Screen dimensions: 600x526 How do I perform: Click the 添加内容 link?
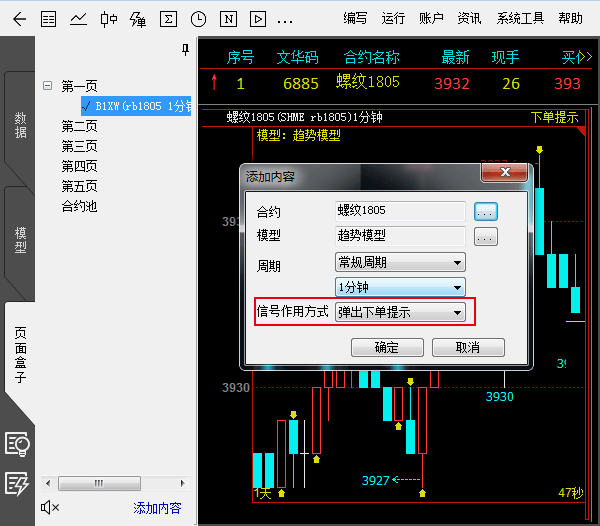pyautogui.click(x=158, y=508)
